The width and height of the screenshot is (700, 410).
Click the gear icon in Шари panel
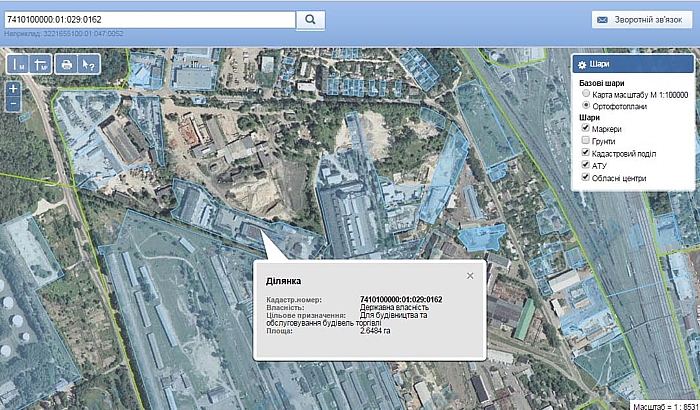[583, 64]
